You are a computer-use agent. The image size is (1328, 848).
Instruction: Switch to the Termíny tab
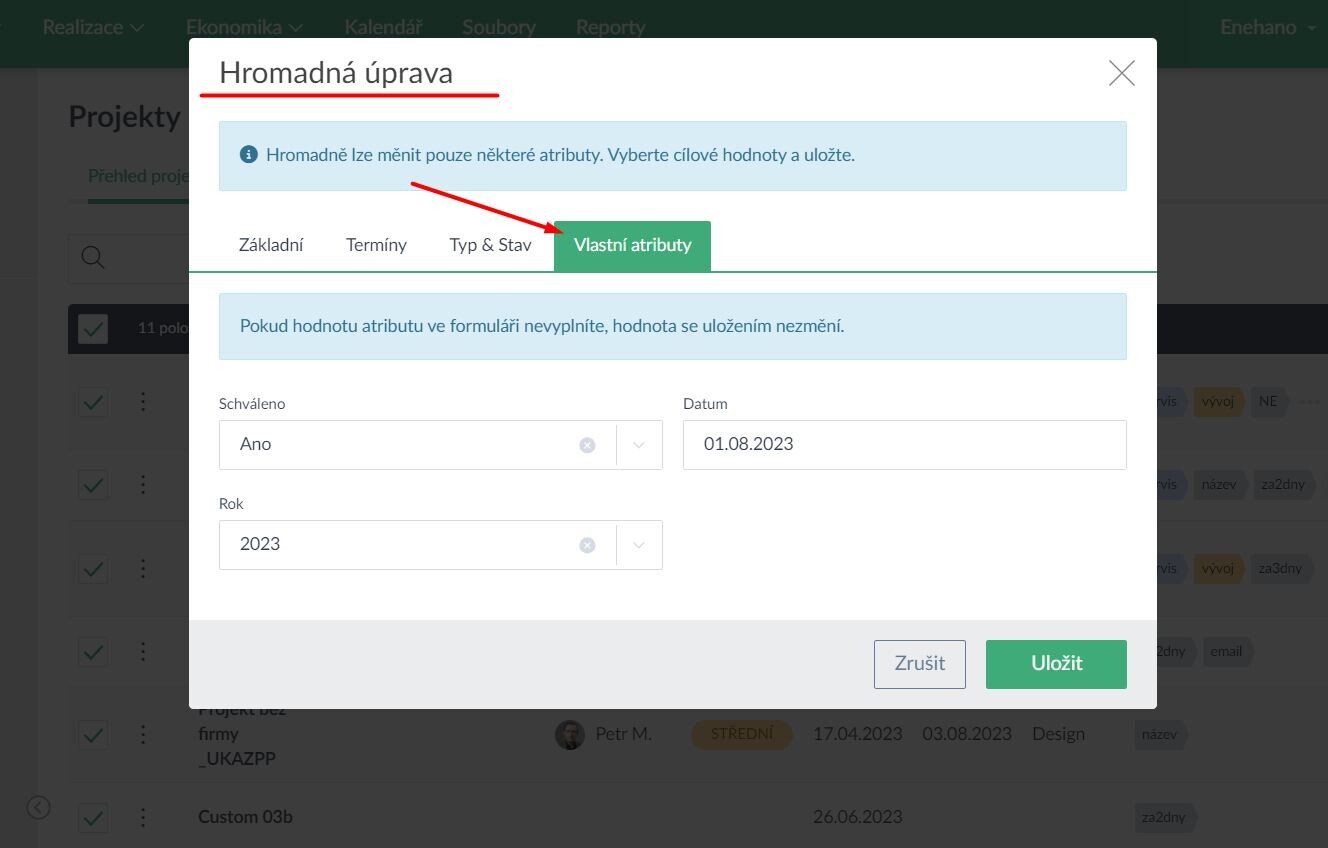[376, 245]
